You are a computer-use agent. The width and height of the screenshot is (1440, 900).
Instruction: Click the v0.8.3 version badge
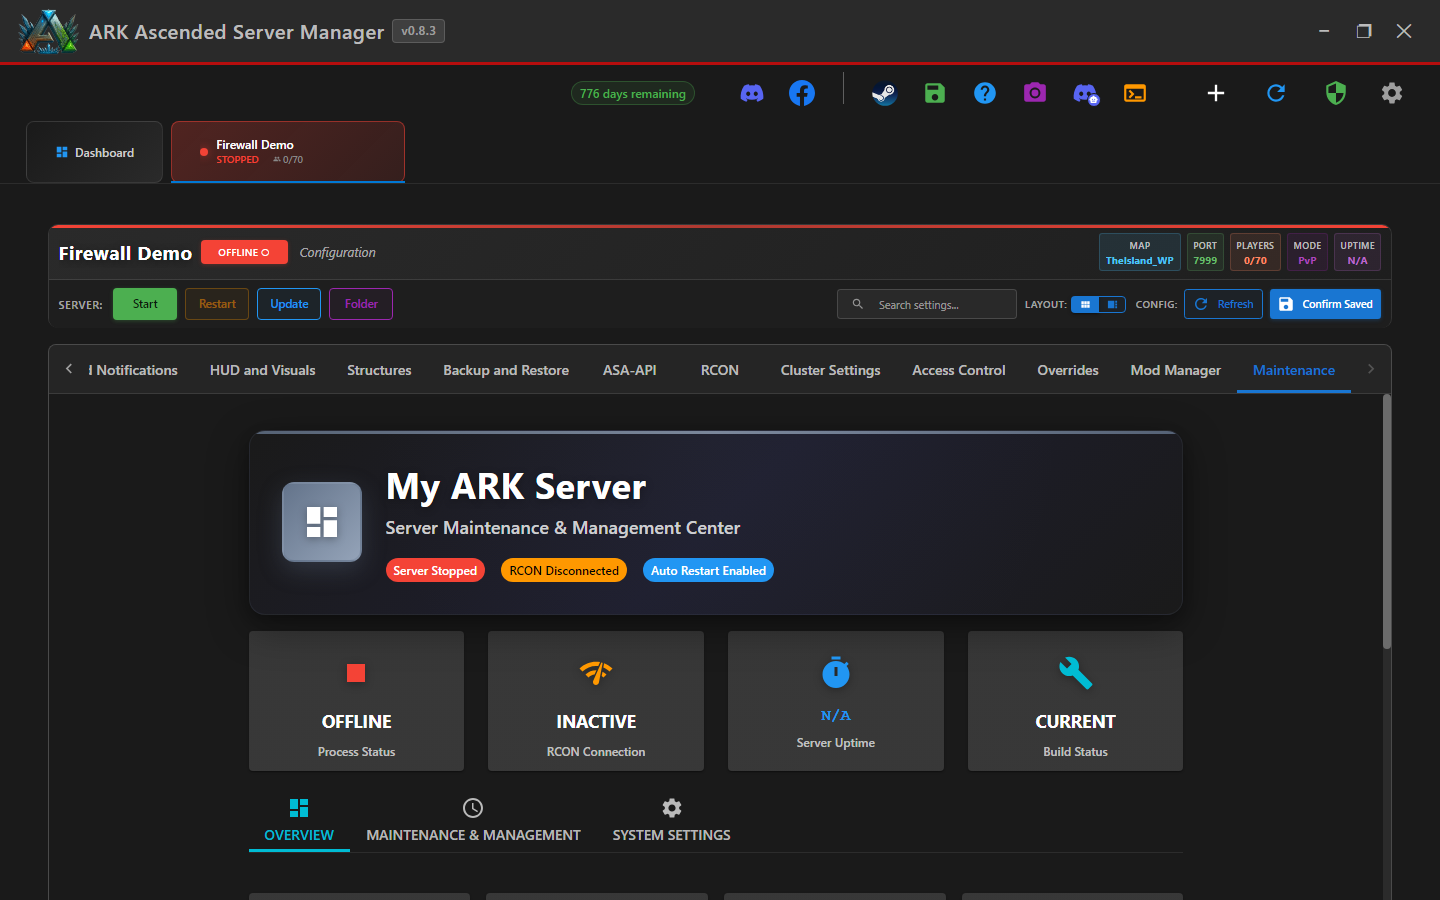[418, 31]
